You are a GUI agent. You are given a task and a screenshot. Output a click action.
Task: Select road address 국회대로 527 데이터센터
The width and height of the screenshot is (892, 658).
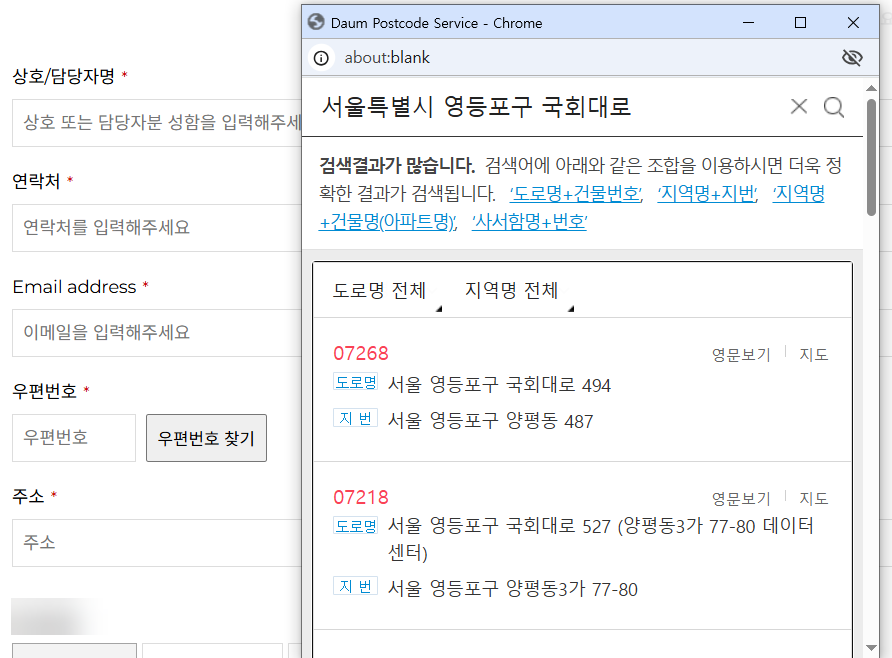click(x=601, y=539)
